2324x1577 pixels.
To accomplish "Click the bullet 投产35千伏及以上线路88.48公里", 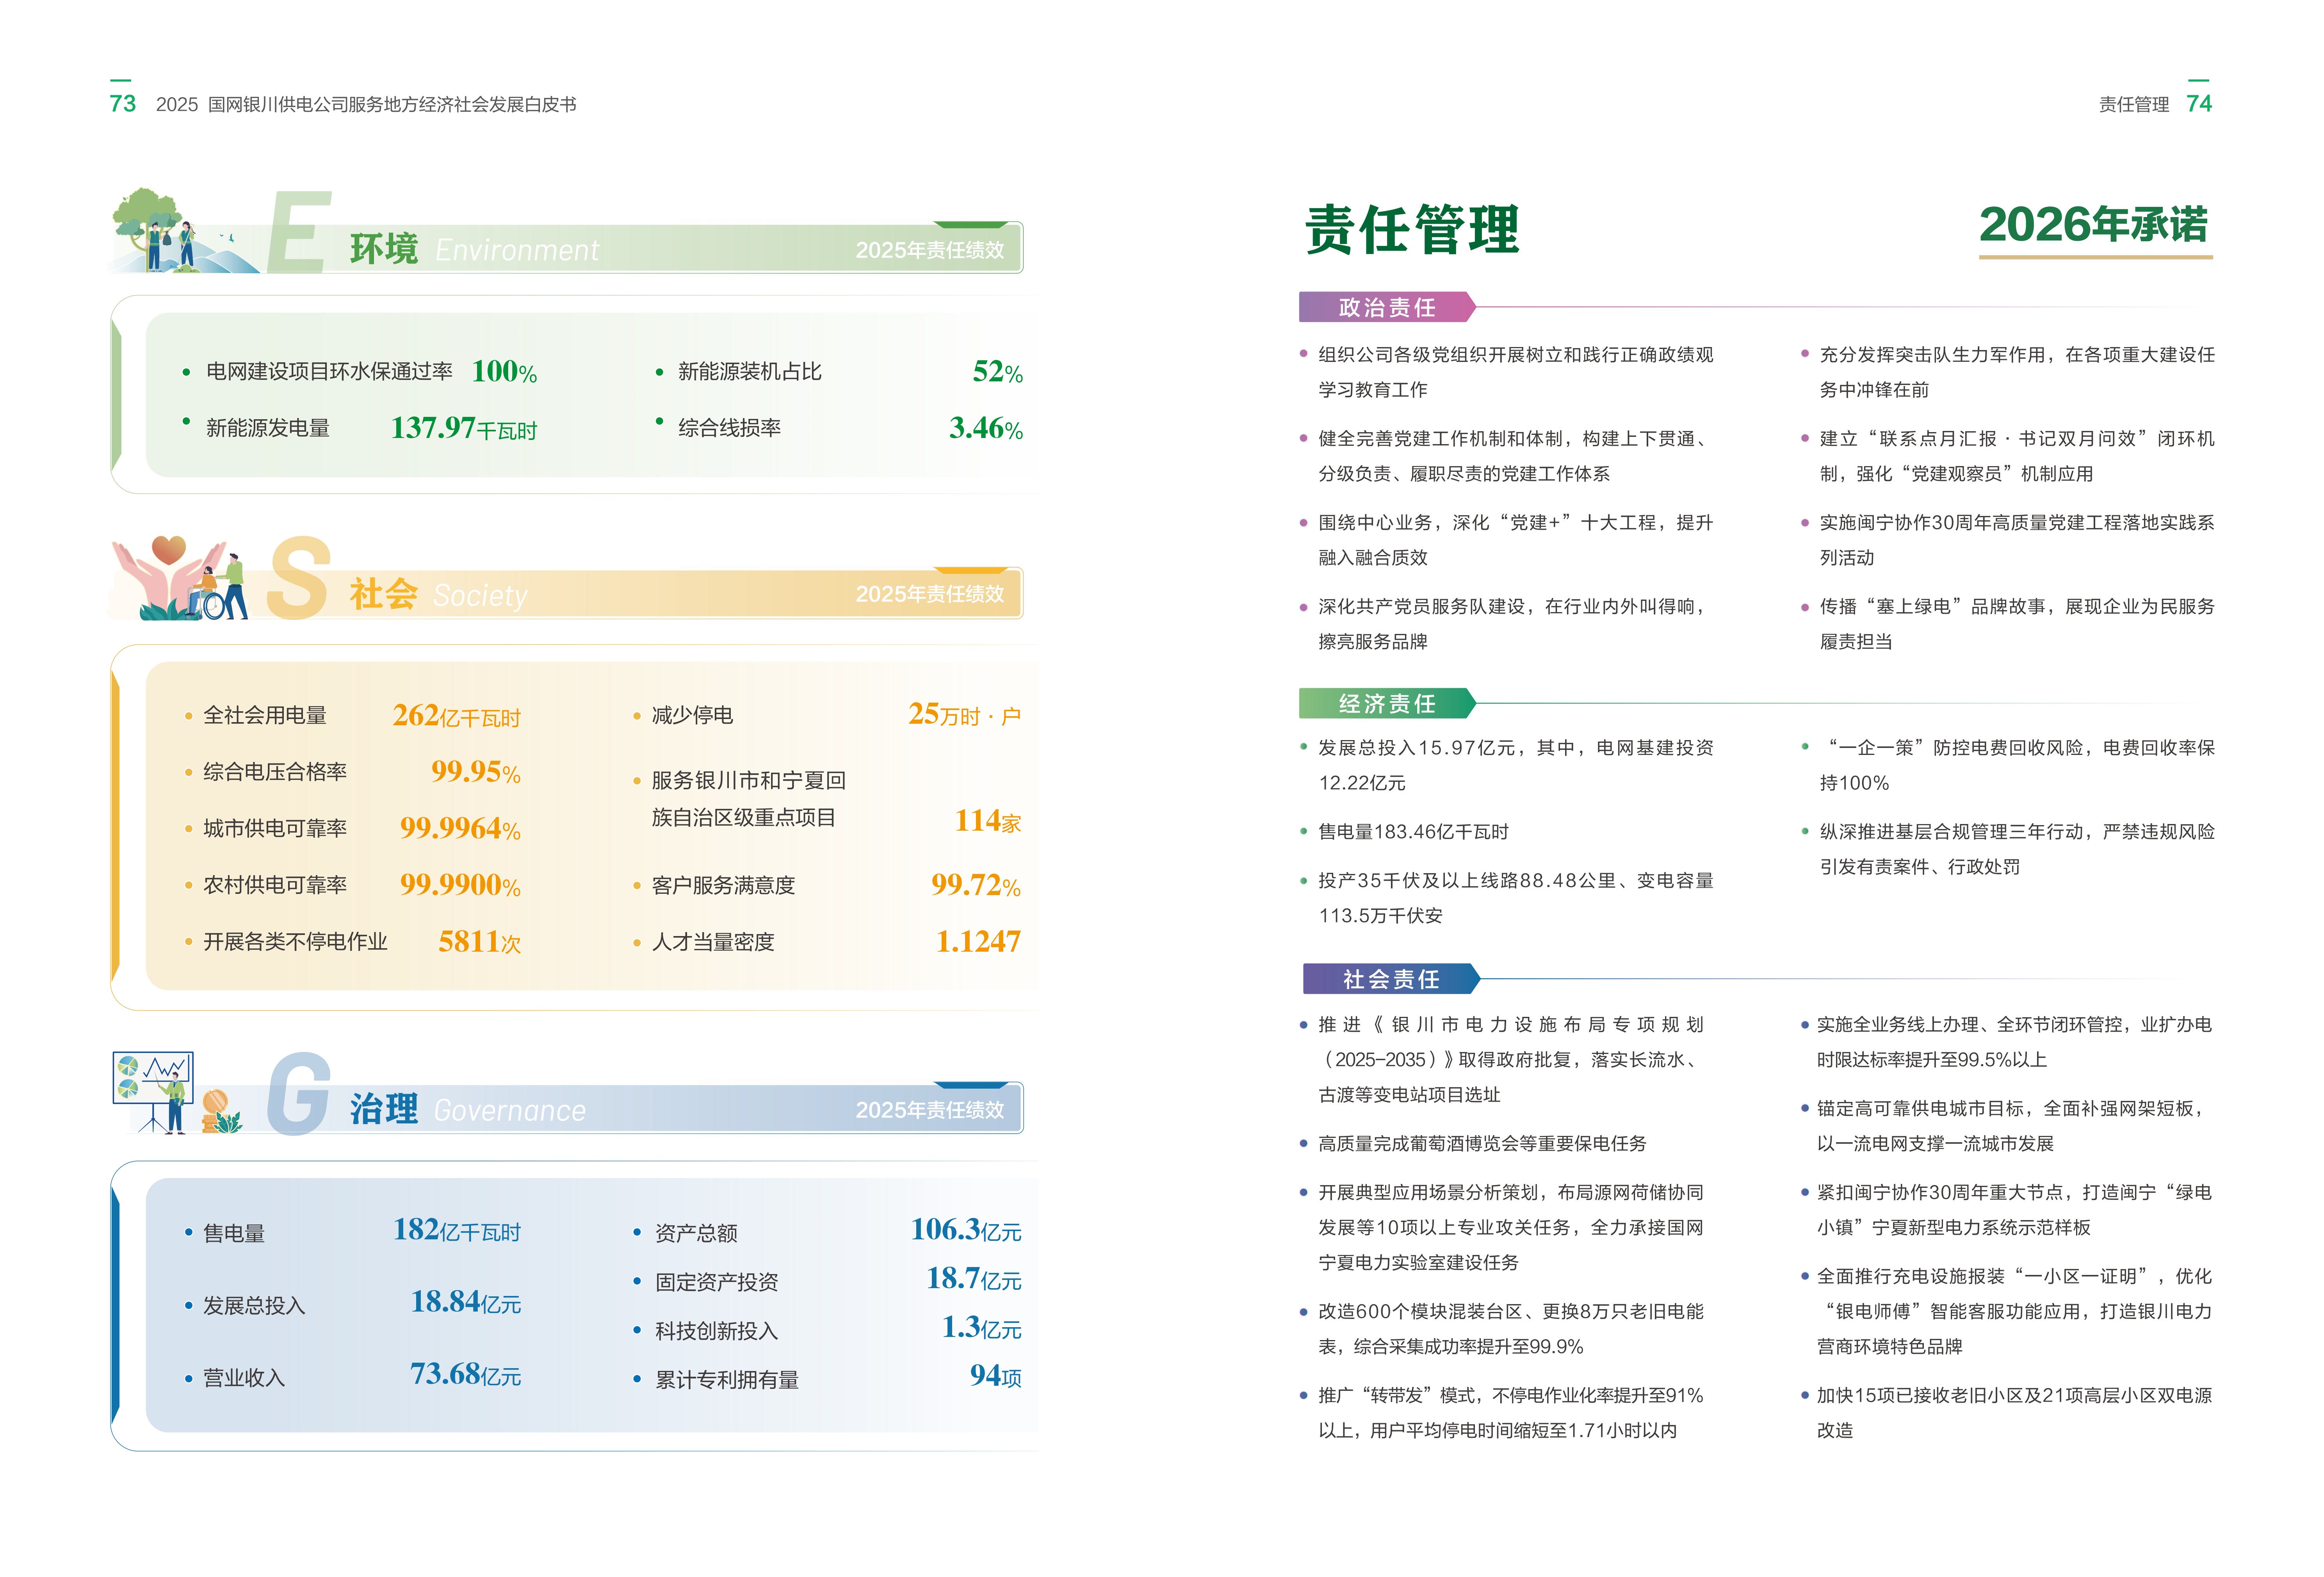I will 1515,898.
